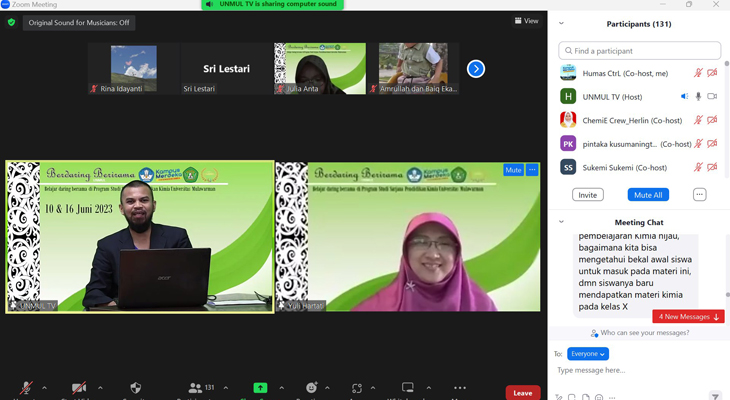Open More options in meeting toolbar
730x400 pixels.
[459, 388]
